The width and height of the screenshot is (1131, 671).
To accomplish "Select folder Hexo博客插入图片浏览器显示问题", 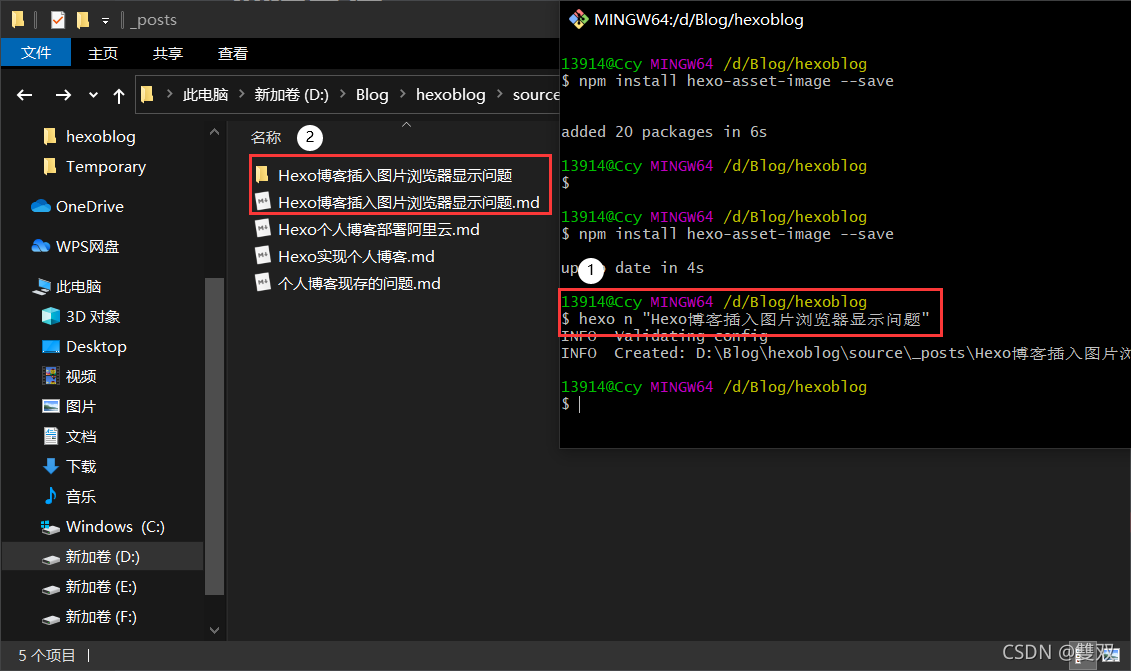I will click(x=395, y=175).
